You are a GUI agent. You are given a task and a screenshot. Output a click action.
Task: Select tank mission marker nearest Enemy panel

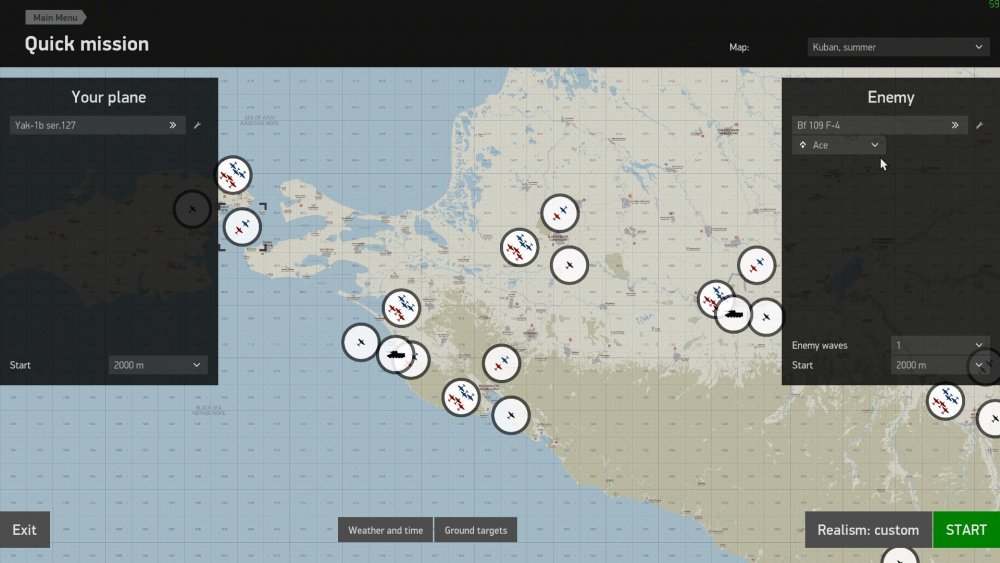coord(733,314)
